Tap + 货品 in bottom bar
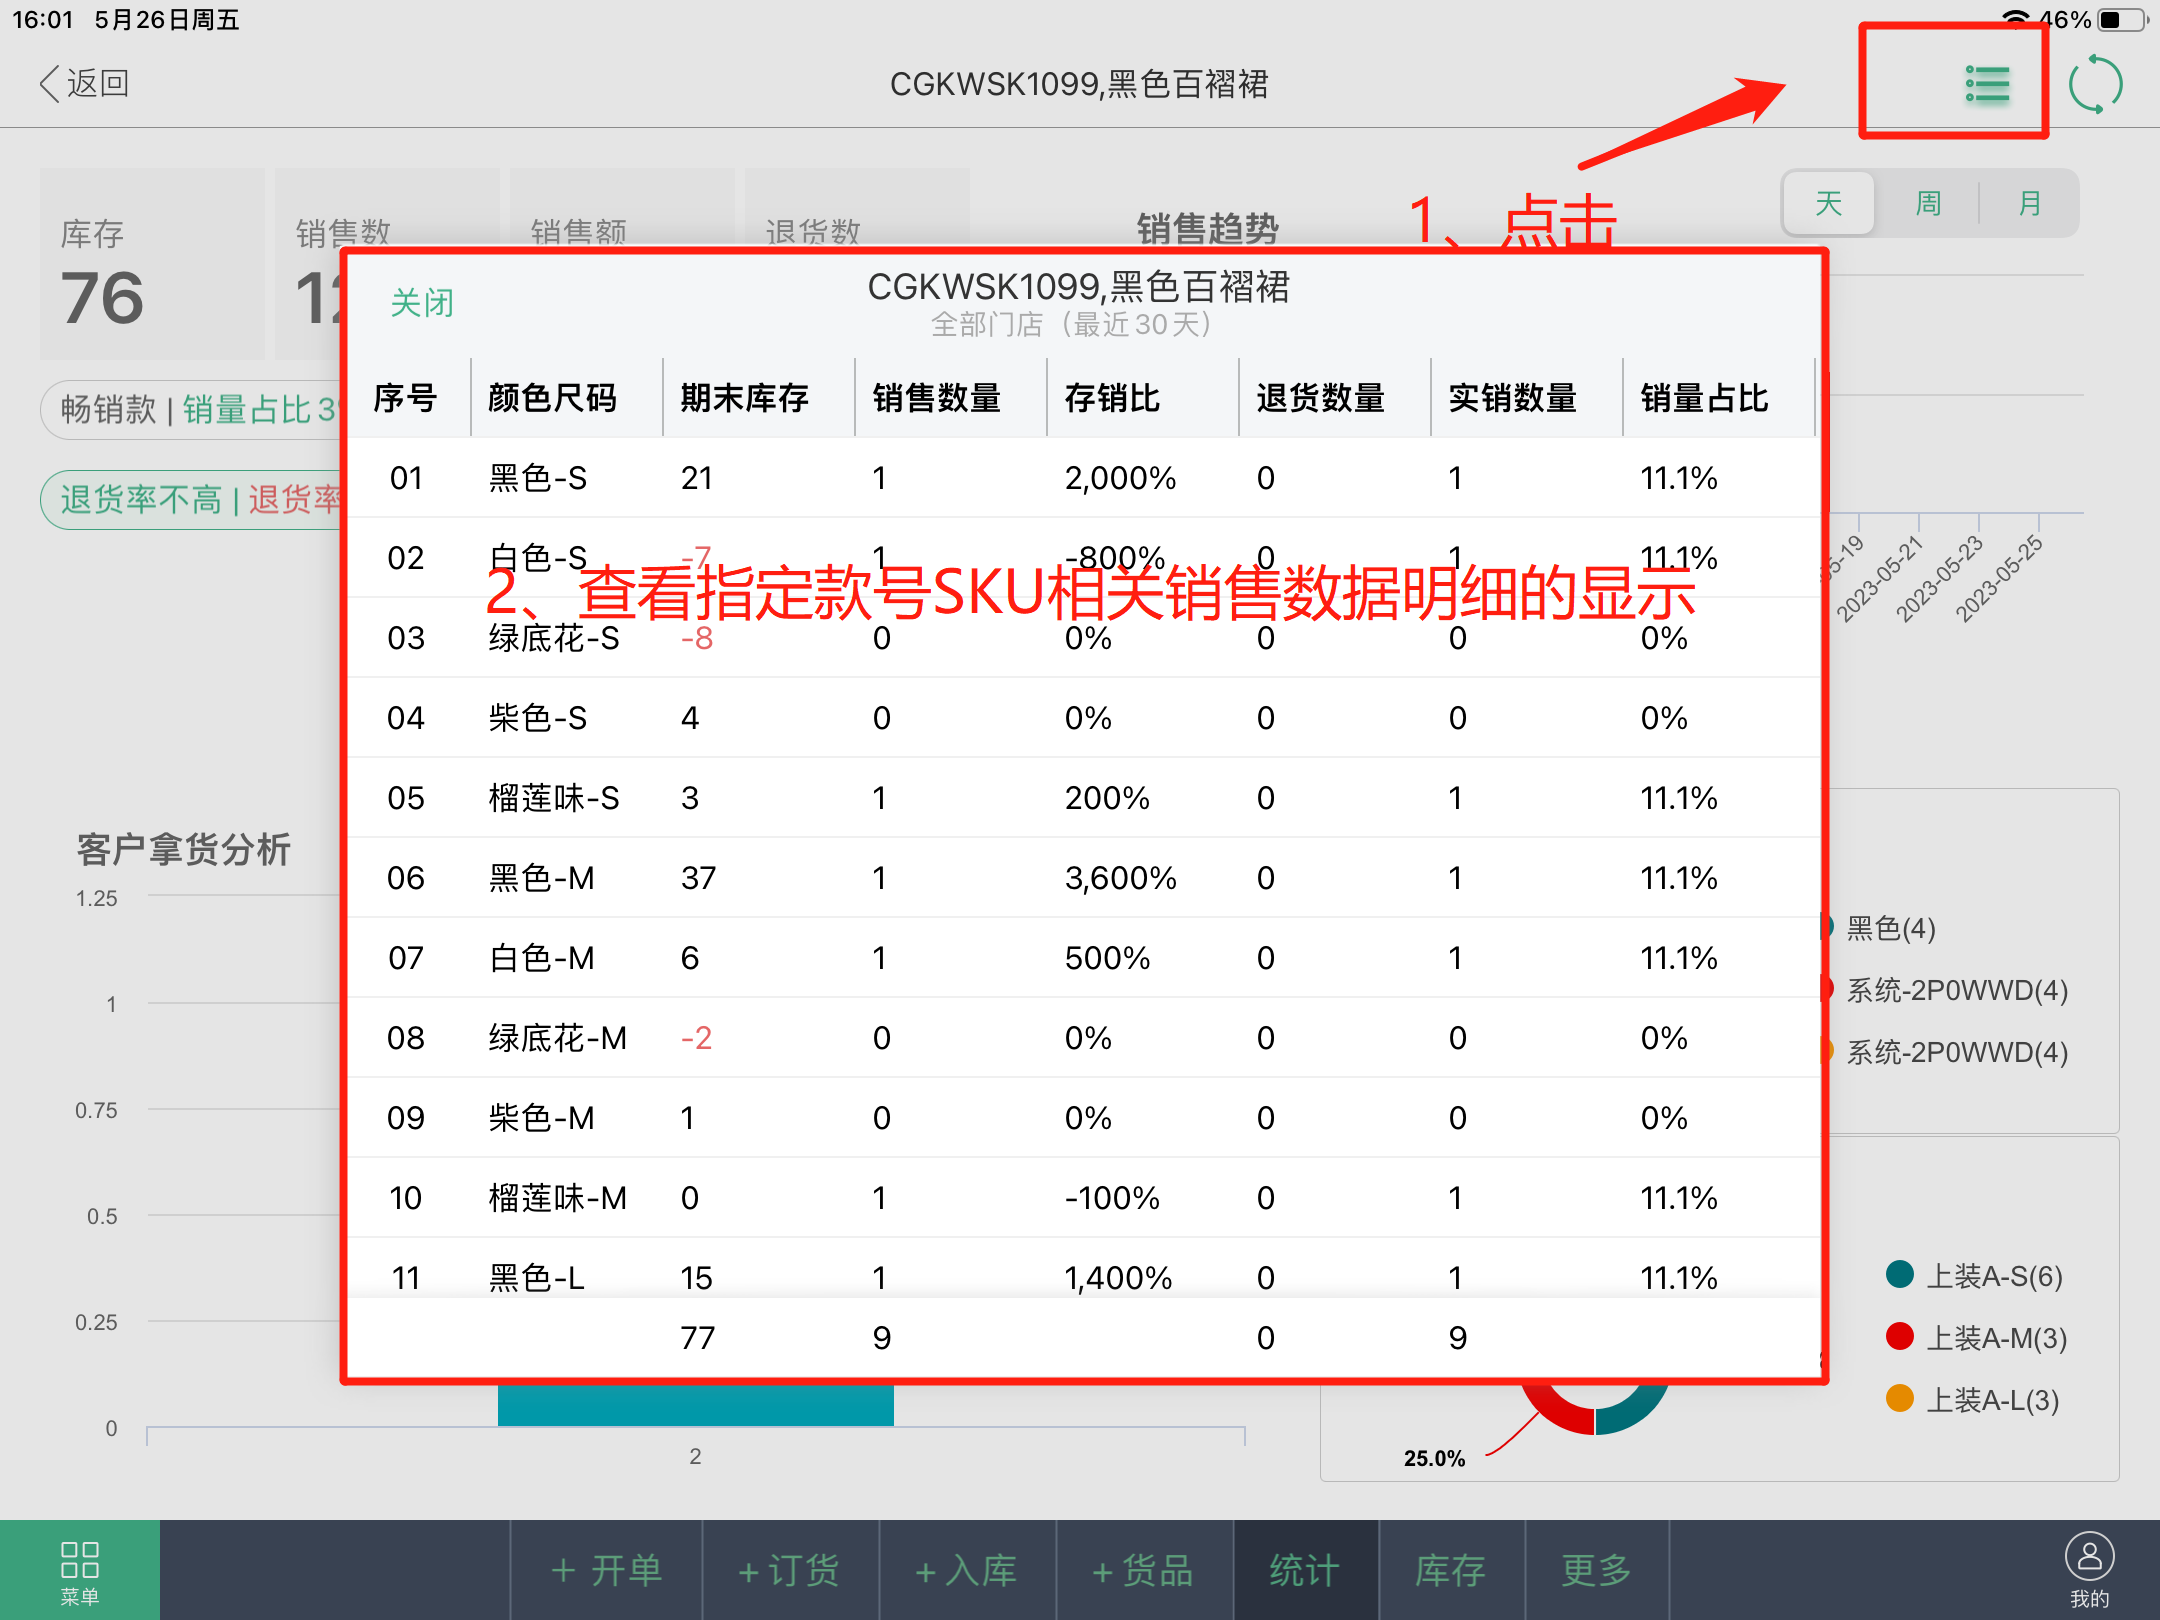The height and width of the screenshot is (1620, 2160). tap(1144, 1571)
